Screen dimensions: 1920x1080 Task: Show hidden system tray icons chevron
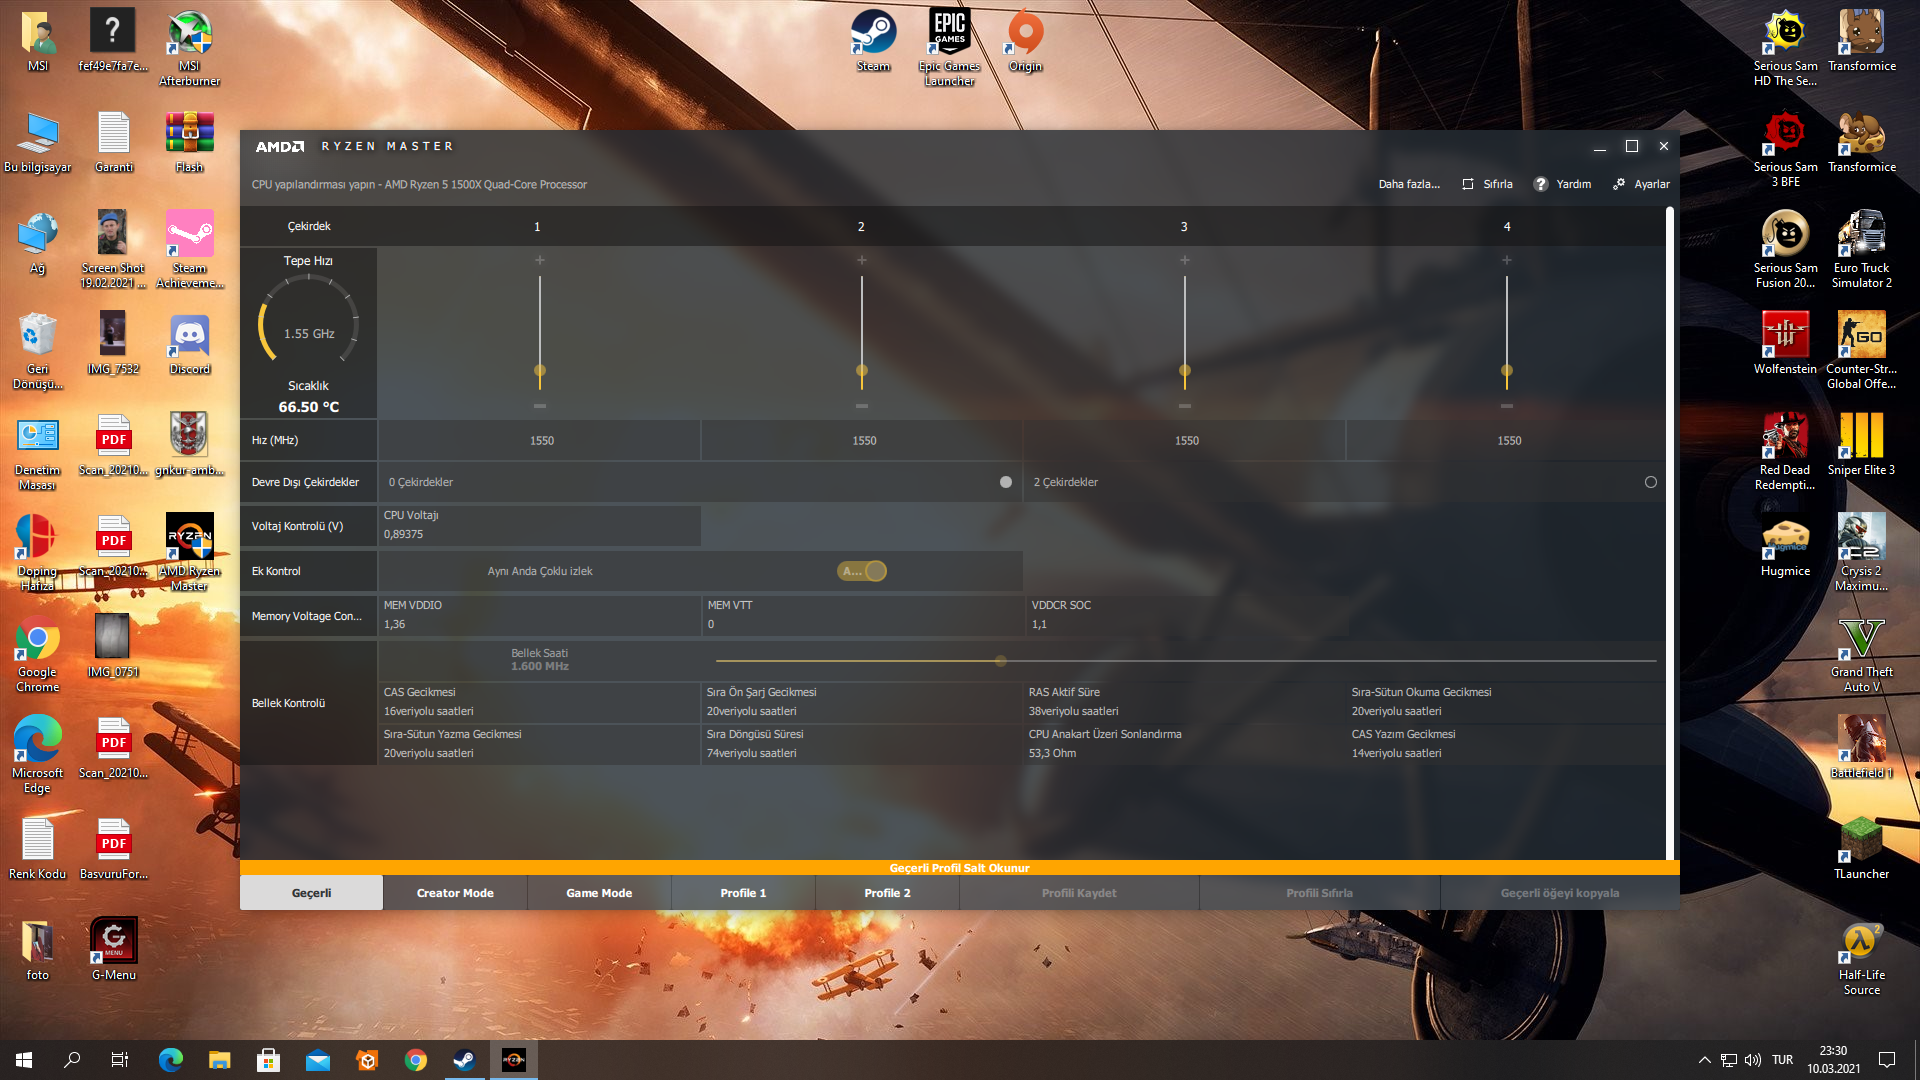pos(1704,1060)
